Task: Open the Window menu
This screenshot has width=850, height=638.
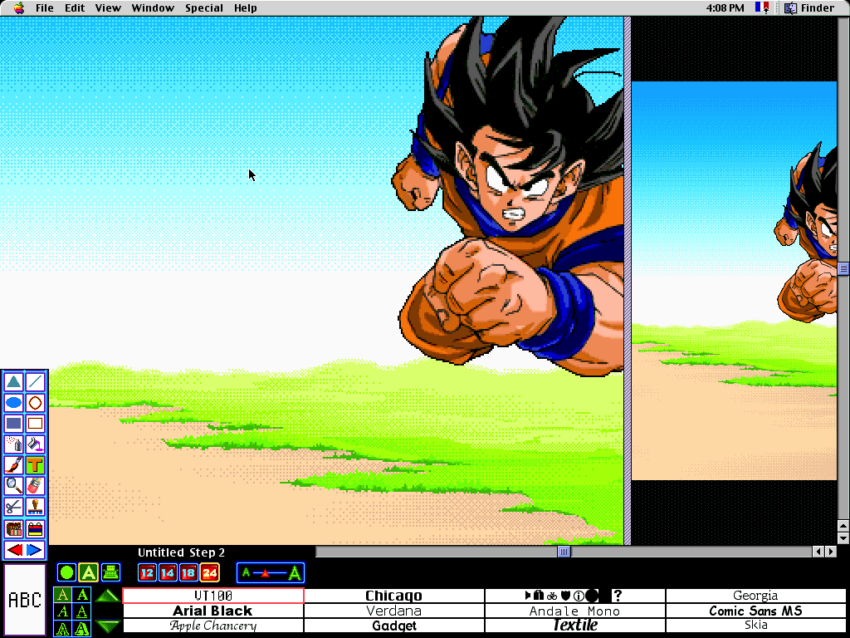Action: 153,8
